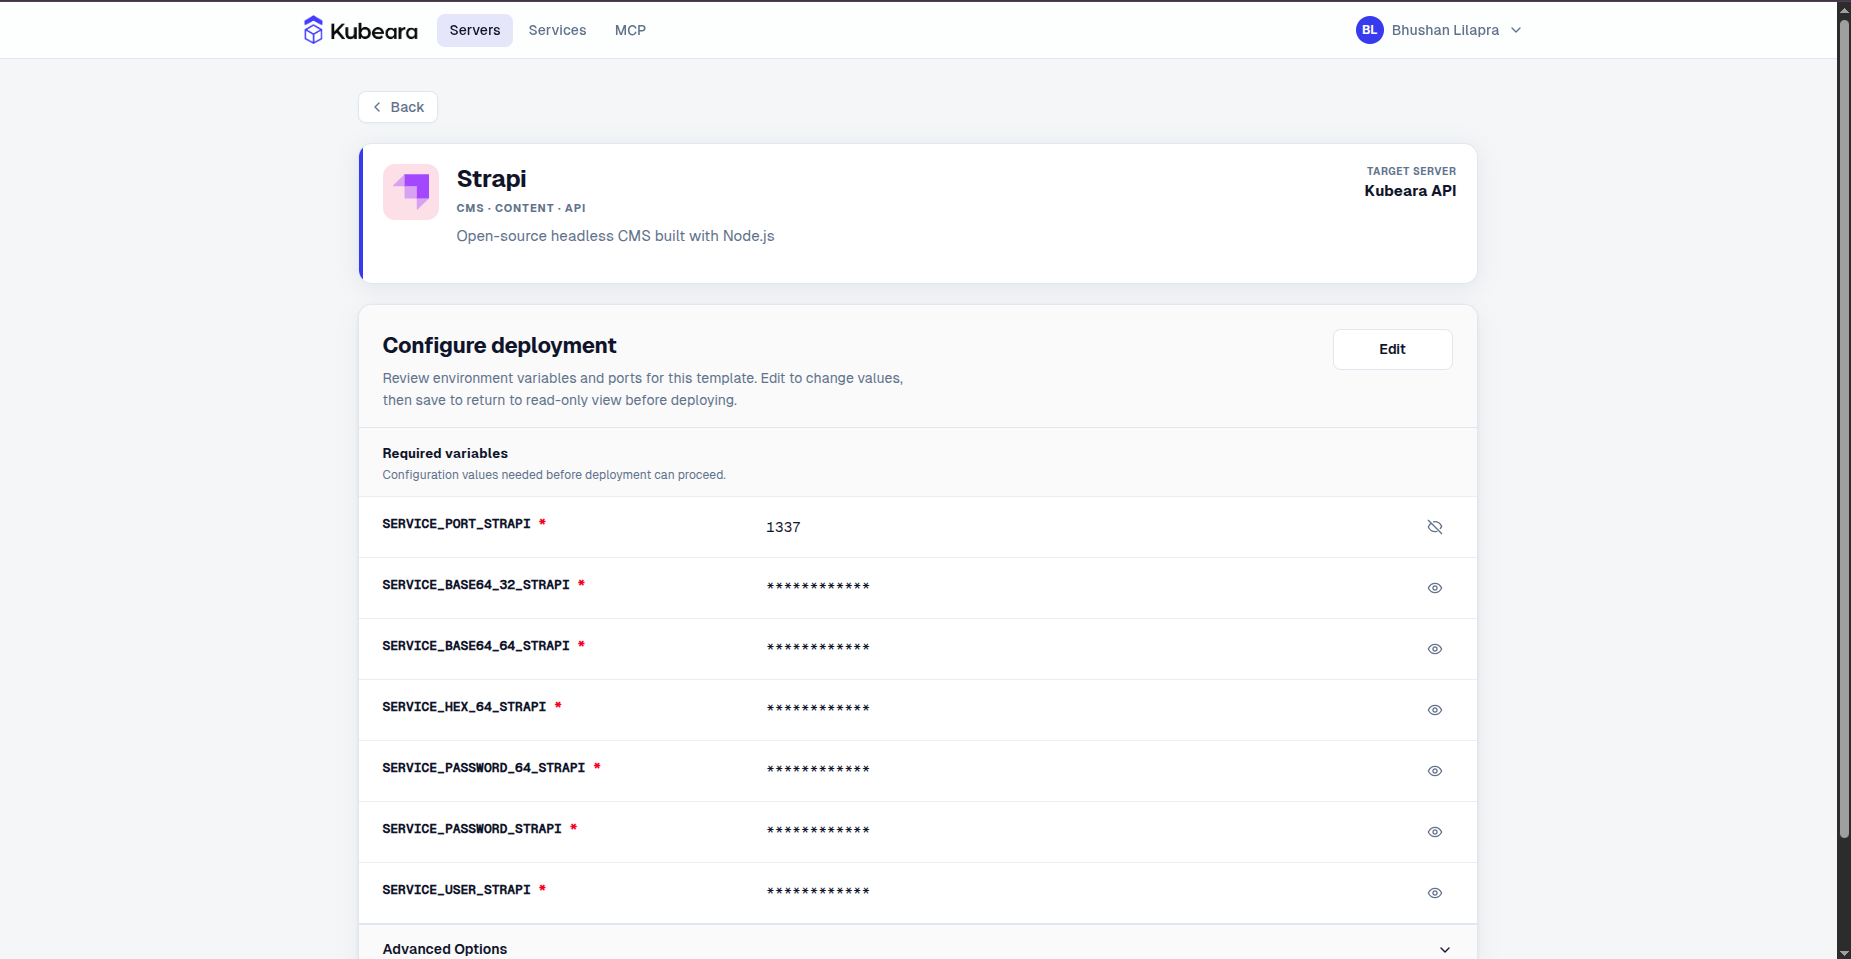Click the SERVICE_USER_STRAPI variable name
The height and width of the screenshot is (959, 1851).
[456, 890]
